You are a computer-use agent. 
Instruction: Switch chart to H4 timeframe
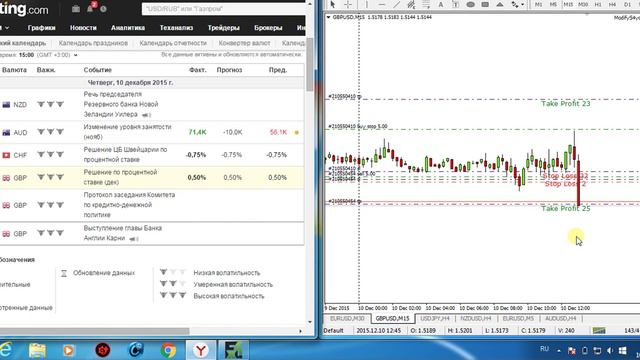point(612,4)
